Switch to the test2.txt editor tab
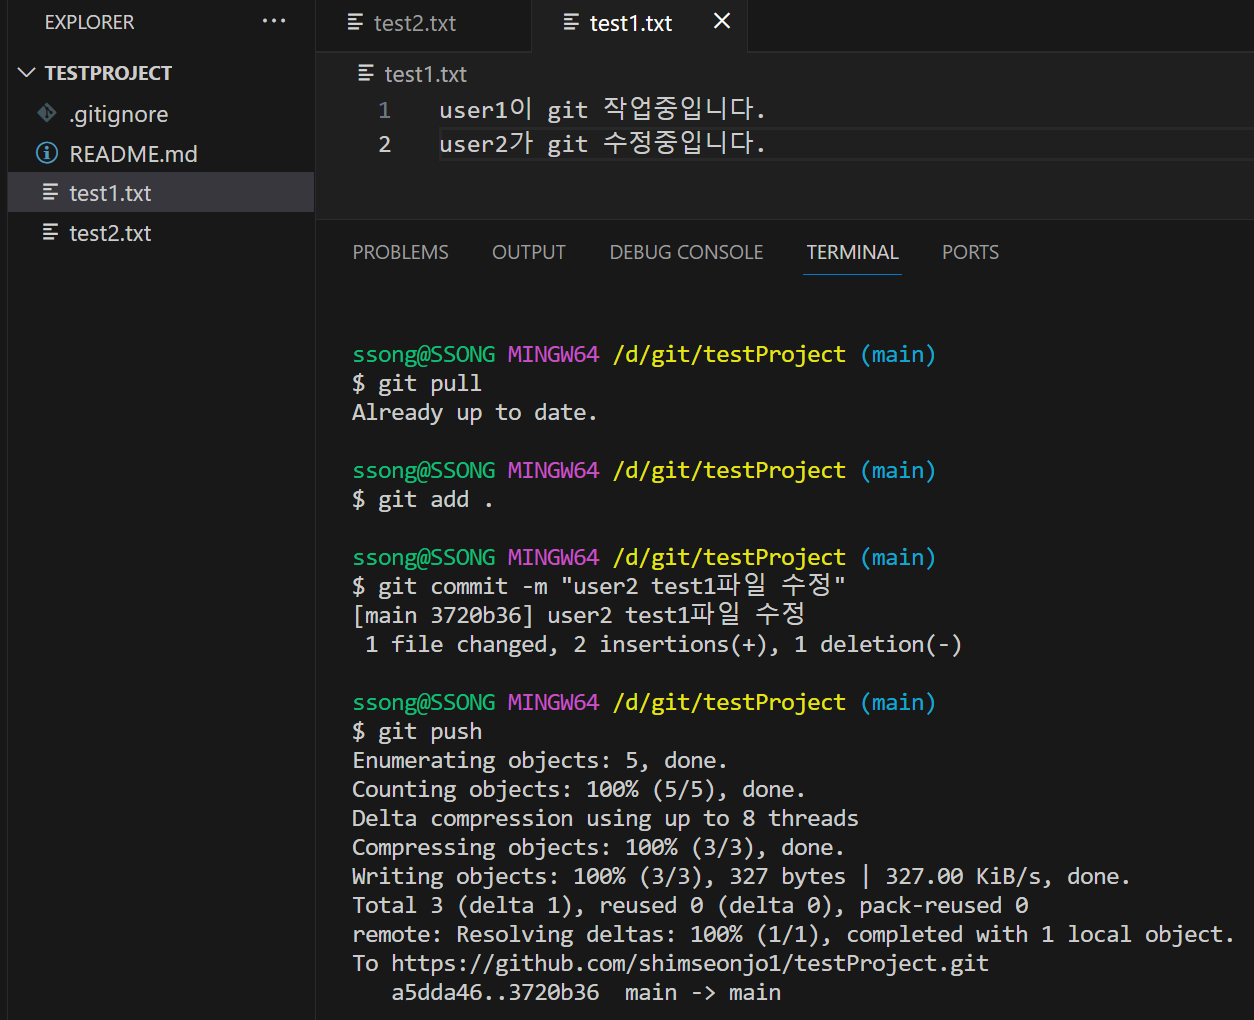 coord(414,23)
